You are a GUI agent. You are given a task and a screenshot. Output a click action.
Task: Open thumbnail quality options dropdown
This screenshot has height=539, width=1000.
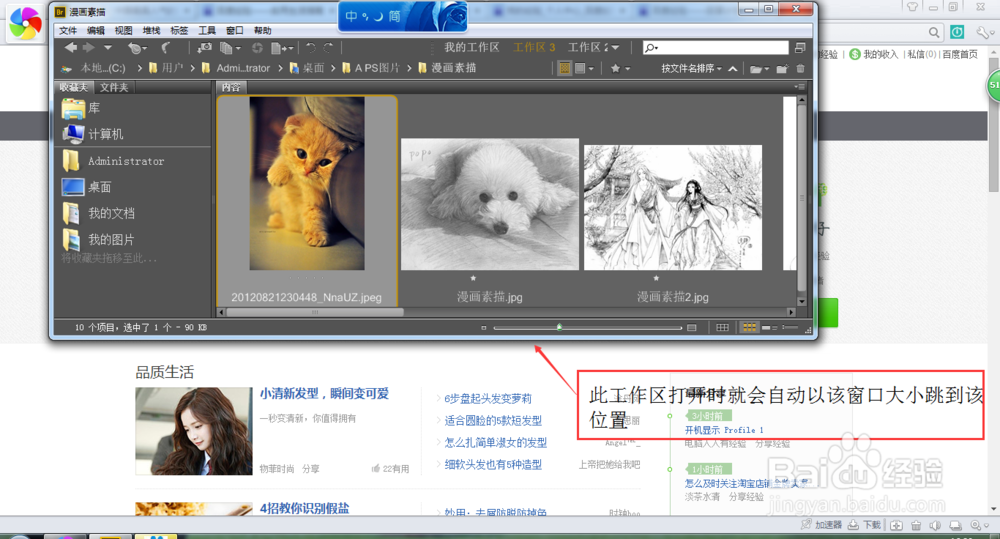[x=584, y=68]
